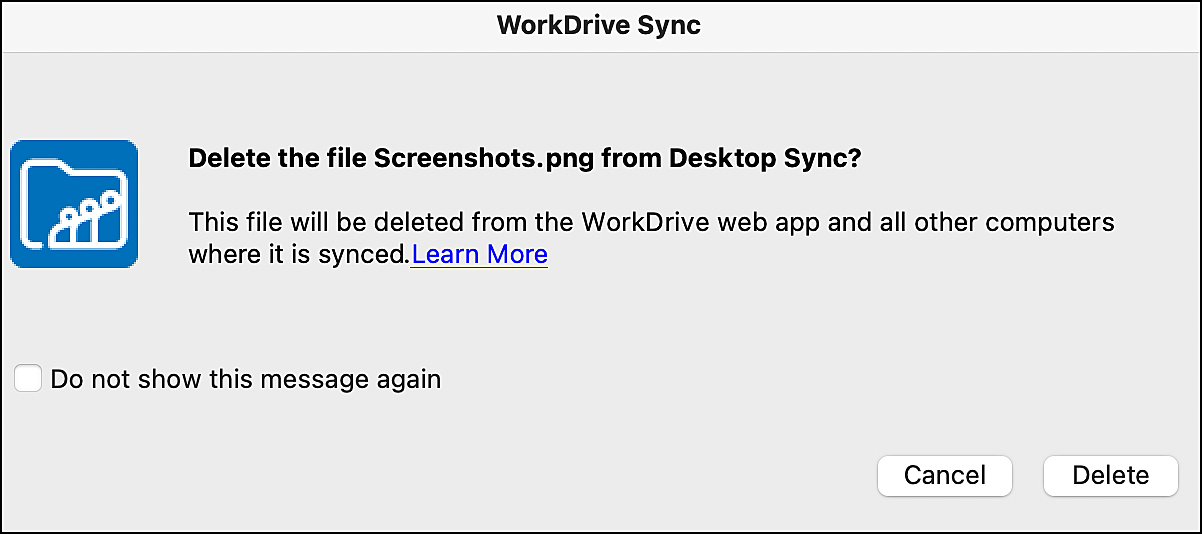Click the WorkDrive Sync window title
The height and width of the screenshot is (534, 1202).
599,26
